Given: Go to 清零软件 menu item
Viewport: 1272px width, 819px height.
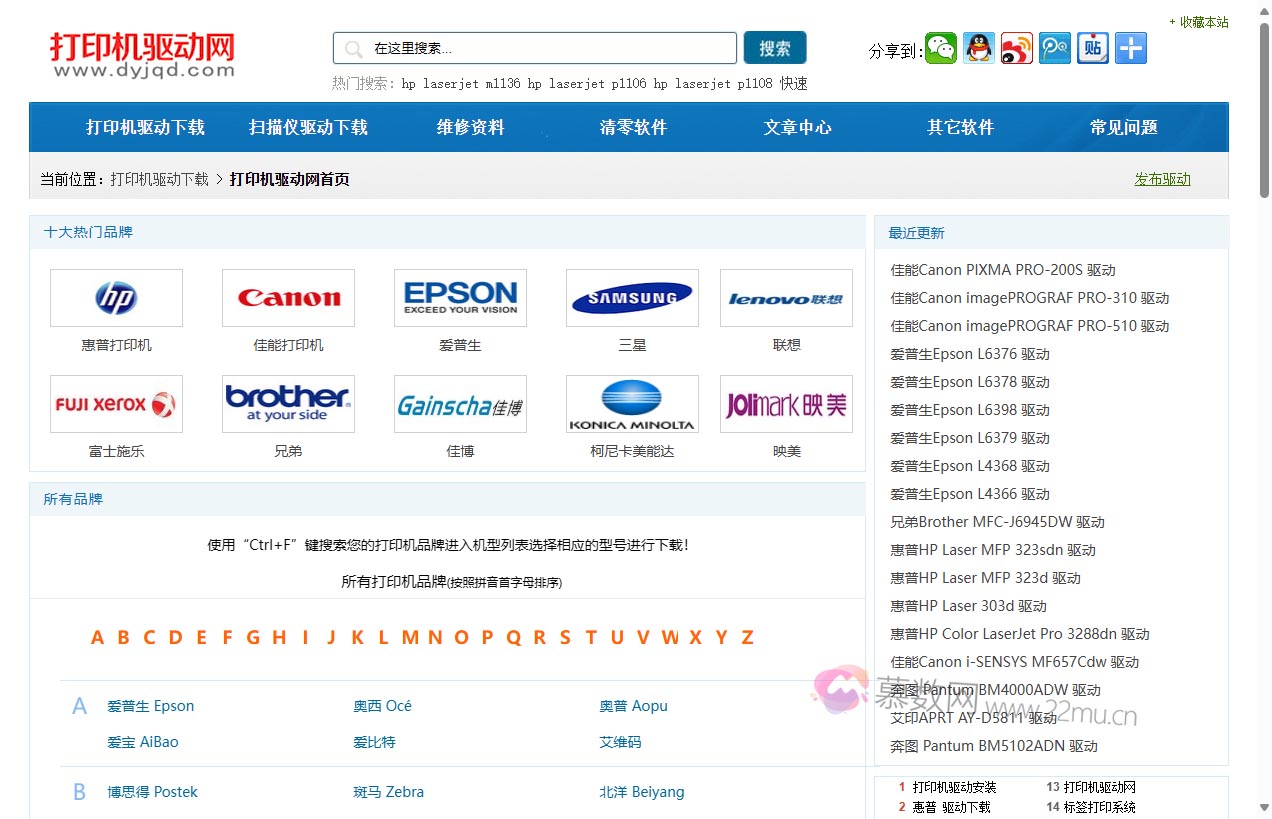Looking at the screenshot, I should coord(633,127).
